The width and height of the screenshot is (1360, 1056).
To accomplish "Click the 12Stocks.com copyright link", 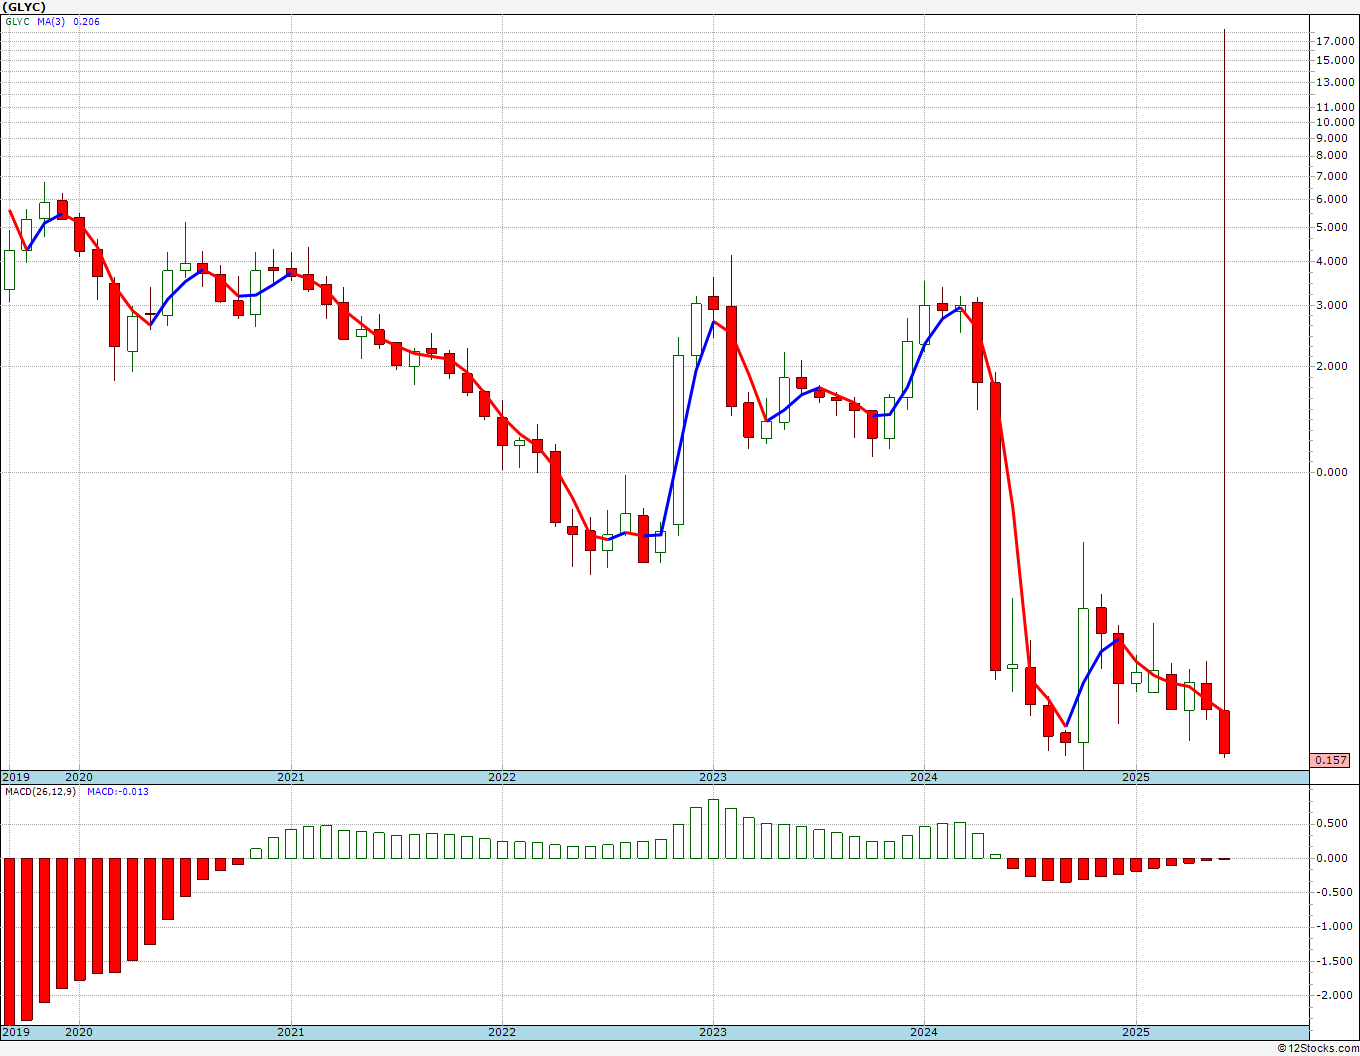I will [1318, 1048].
